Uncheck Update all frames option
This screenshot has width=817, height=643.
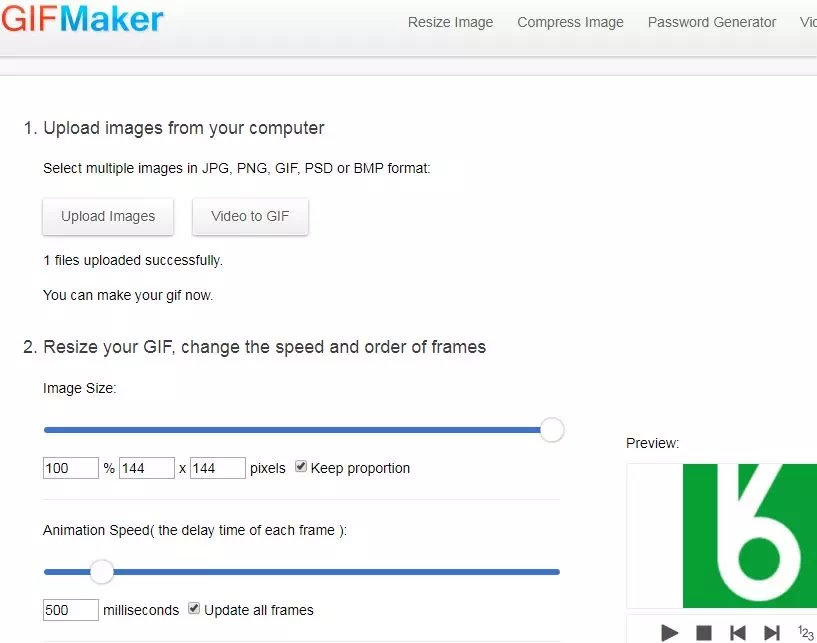click(194, 608)
